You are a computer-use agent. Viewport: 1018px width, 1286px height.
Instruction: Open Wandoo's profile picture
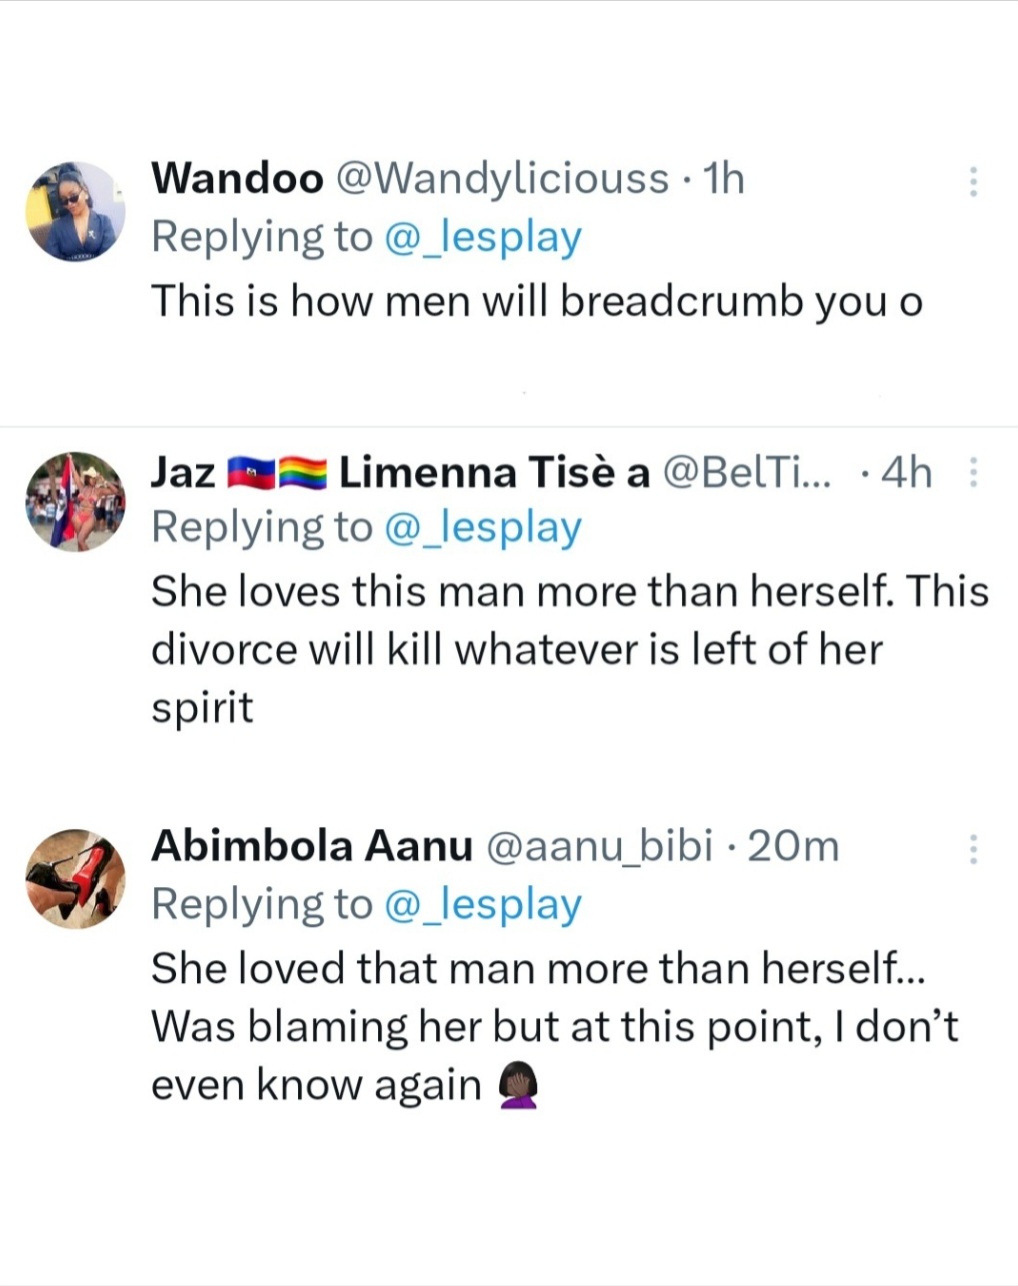pos(75,212)
